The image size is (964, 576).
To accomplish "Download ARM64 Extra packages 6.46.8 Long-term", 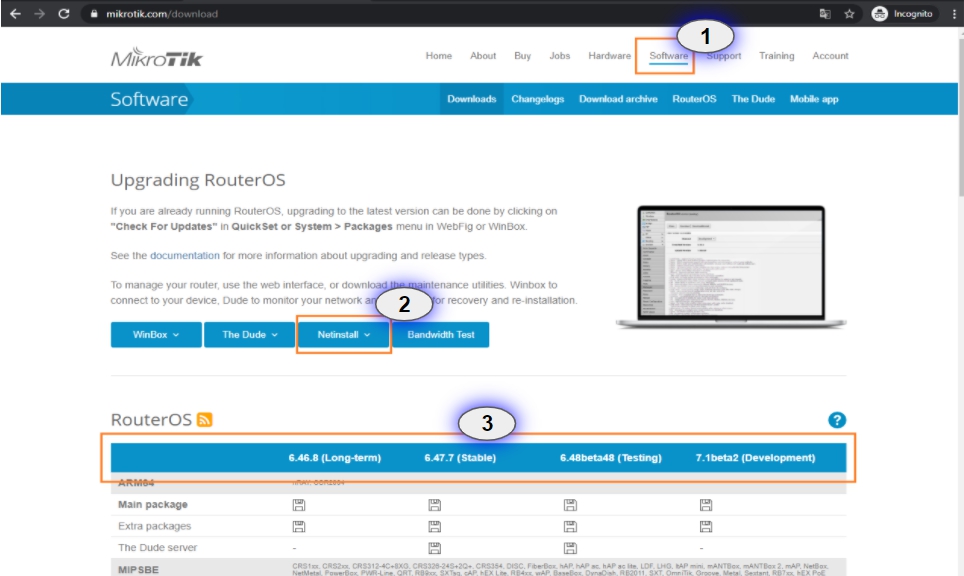I will click(299, 526).
